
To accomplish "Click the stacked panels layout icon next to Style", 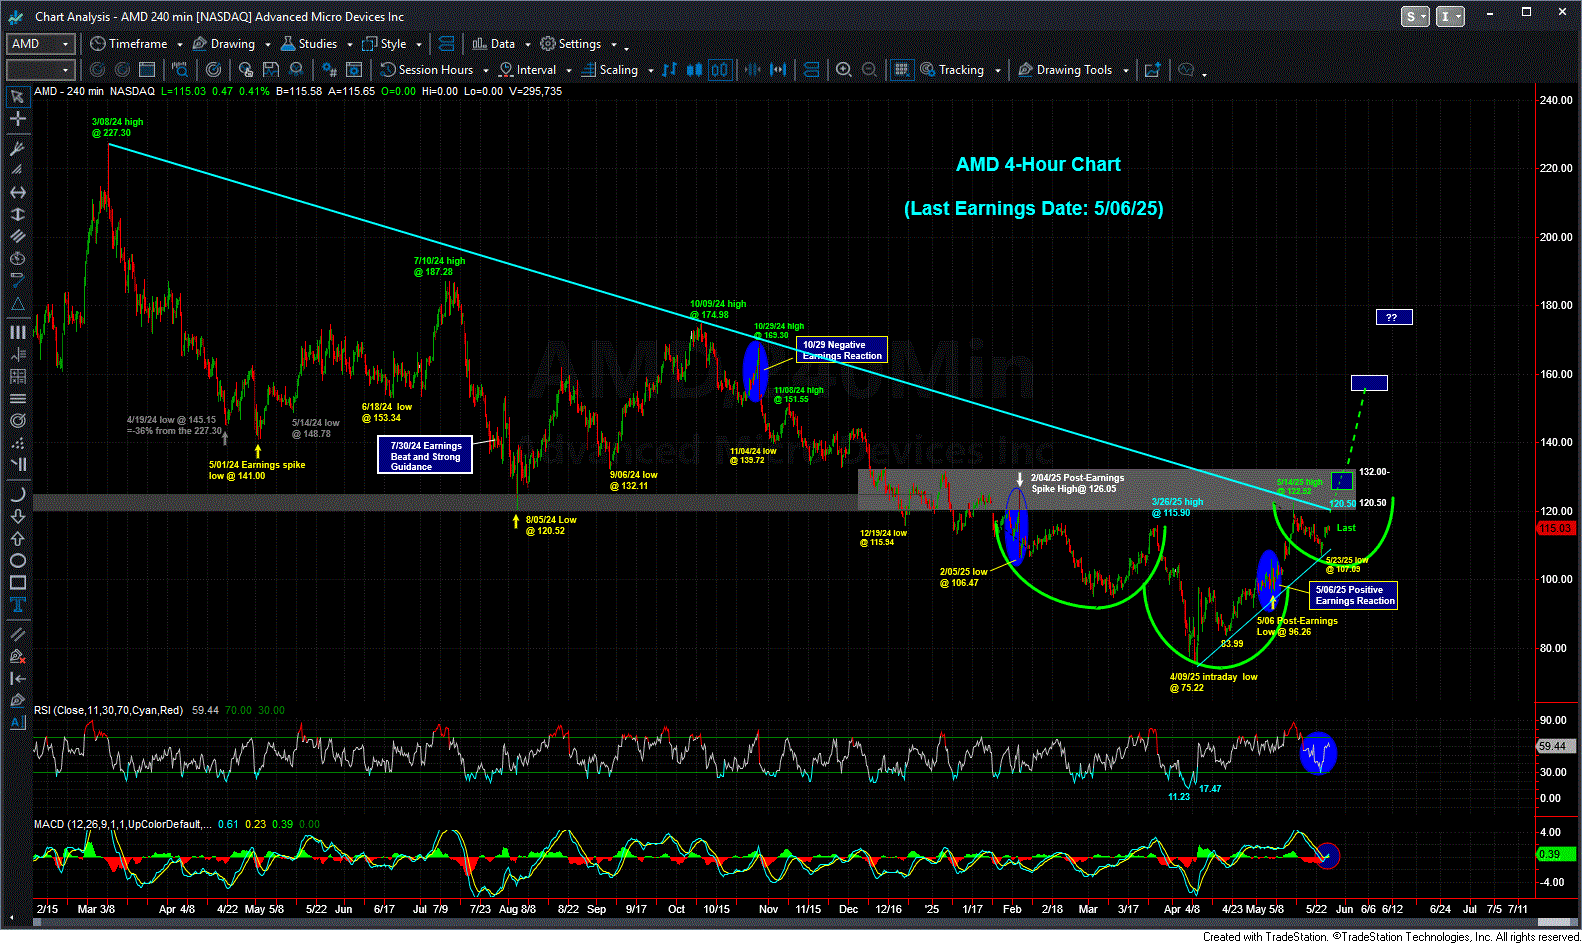I will [x=446, y=43].
